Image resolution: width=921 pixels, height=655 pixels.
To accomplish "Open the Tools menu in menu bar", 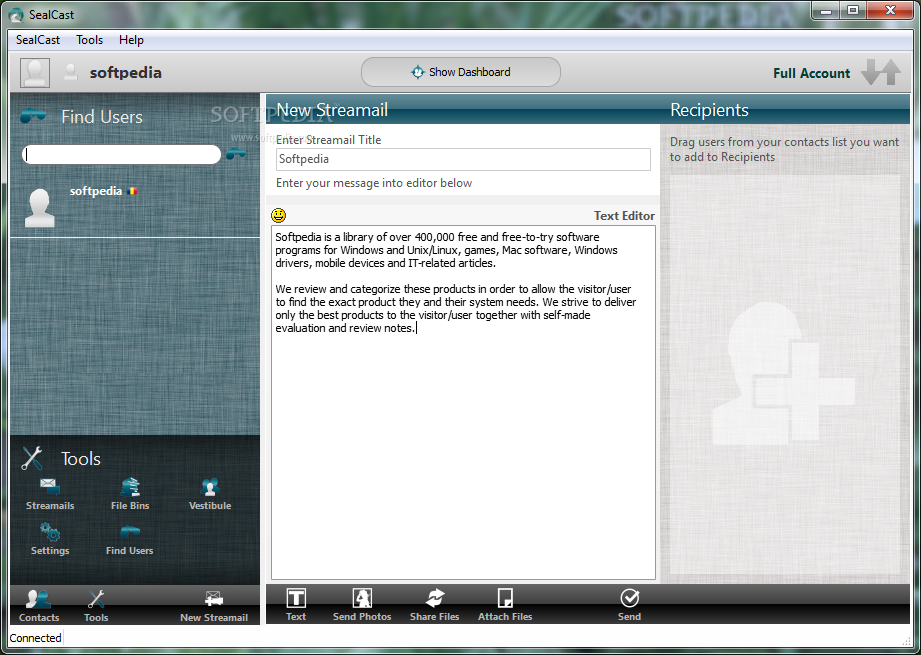I will click(x=89, y=40).
